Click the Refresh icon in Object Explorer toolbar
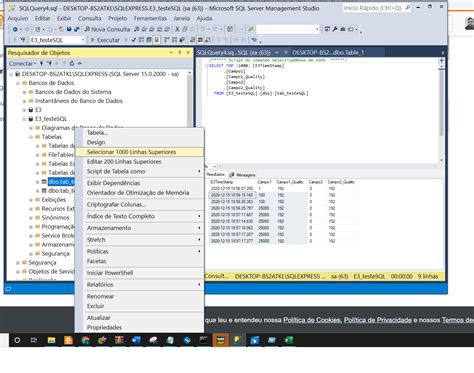The width and height of the screenshot is (474, 373). pos(72,63)
